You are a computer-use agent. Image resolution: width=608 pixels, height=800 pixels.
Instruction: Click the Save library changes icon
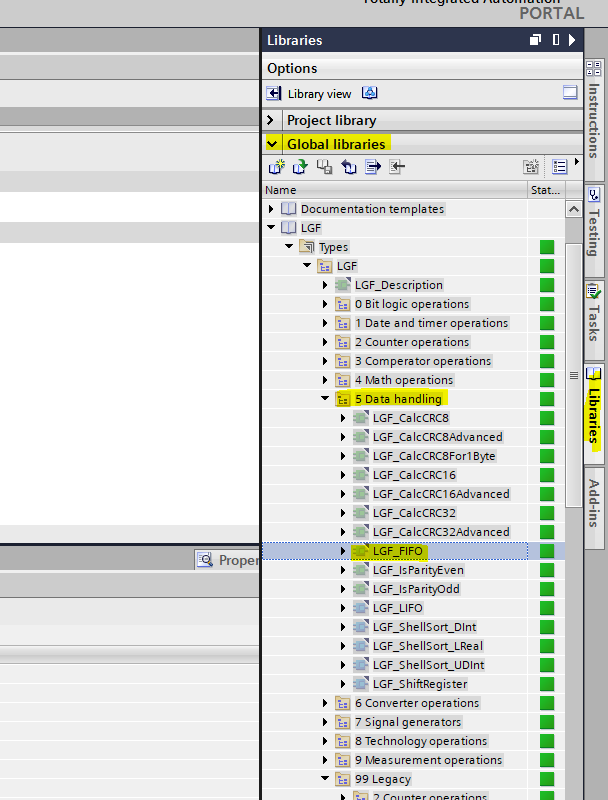[324, 167]
